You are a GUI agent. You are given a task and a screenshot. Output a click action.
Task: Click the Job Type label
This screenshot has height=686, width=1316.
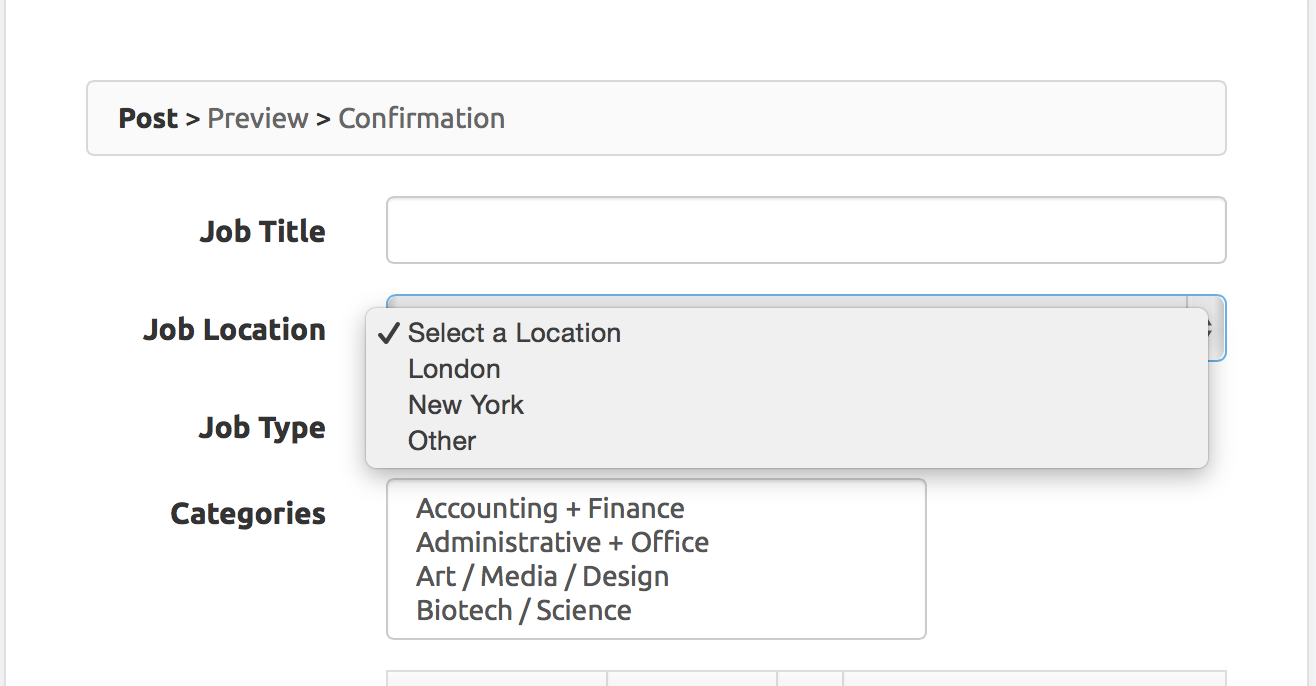(262, 428)
